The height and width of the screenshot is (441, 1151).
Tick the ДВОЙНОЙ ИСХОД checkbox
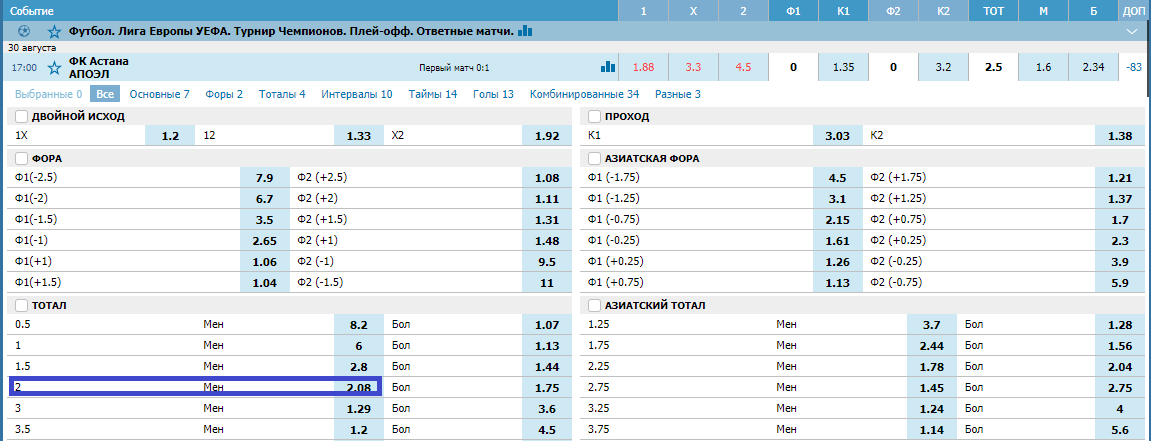(21, 117)
